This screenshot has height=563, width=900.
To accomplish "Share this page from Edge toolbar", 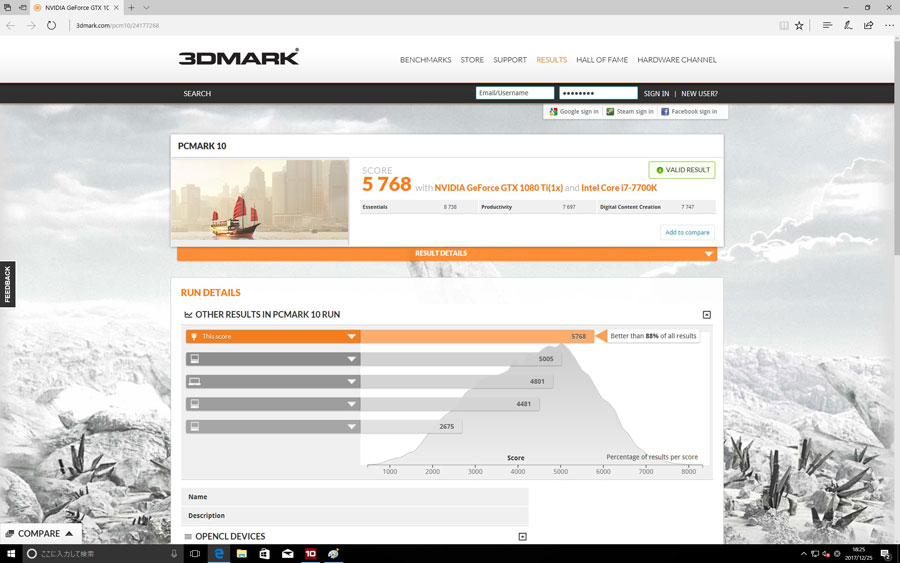I will click(x=868, y=25).
